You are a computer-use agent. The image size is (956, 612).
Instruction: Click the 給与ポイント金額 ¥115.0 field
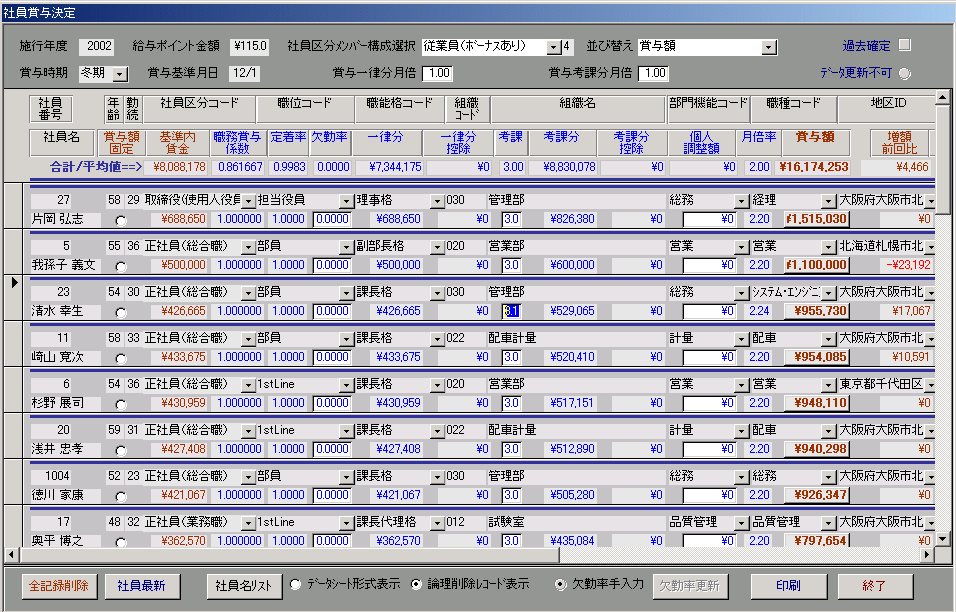tap(250, 46)
